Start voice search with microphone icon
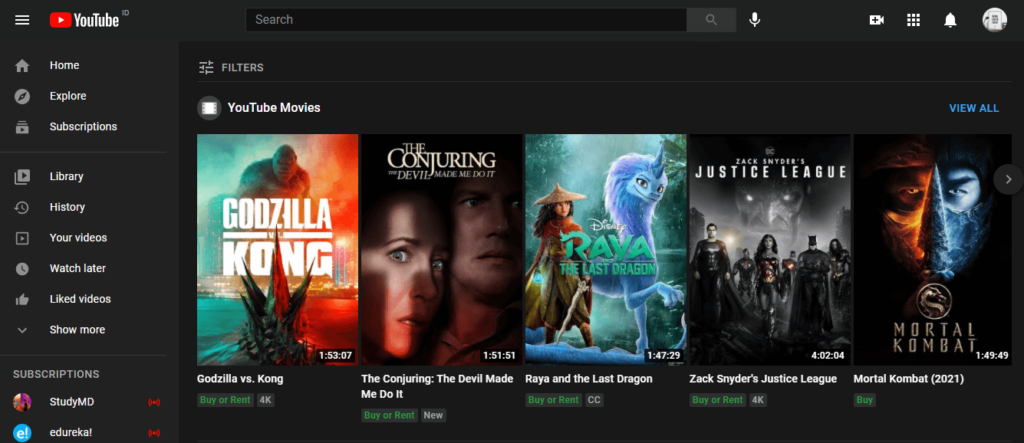1024x443 pixels. coord(755,20)
